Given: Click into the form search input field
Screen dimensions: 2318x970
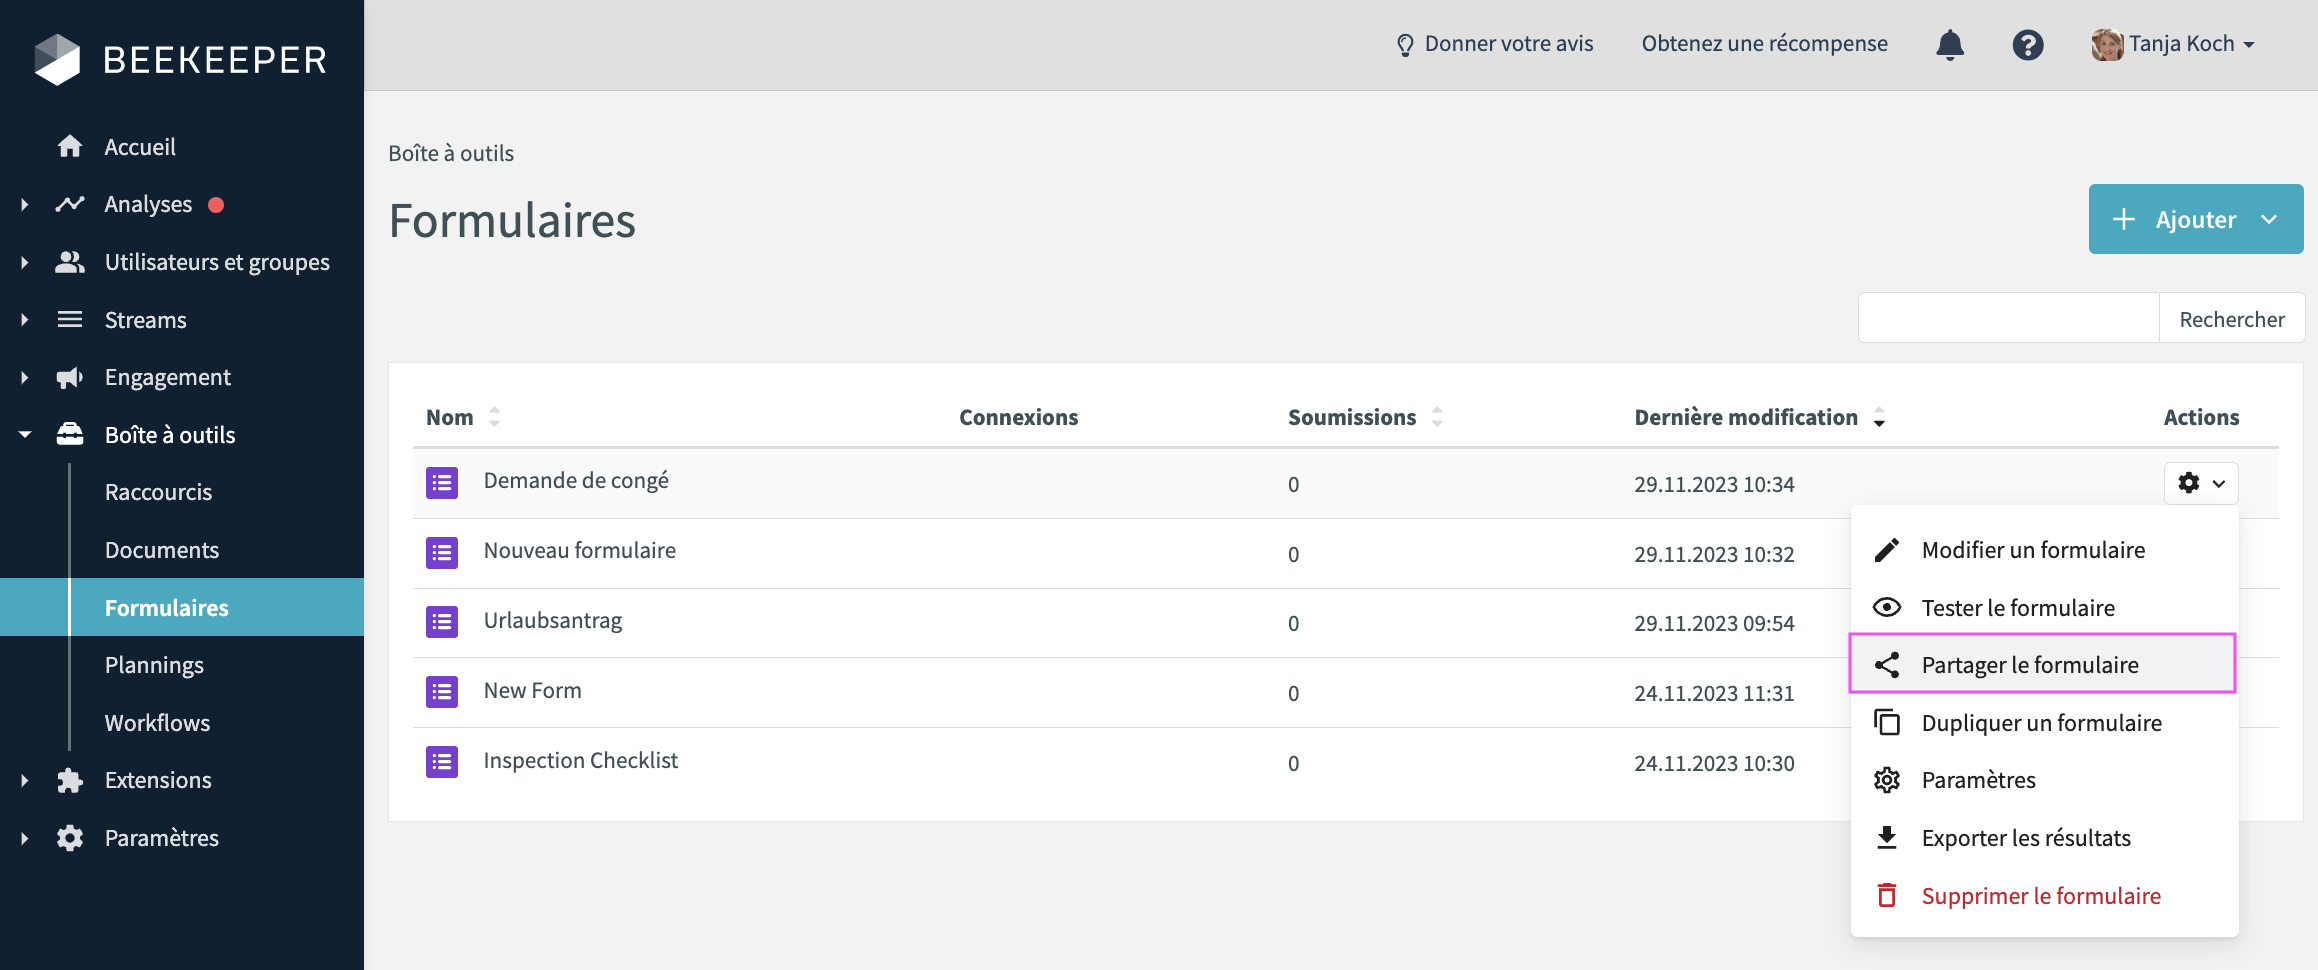Looking at the screenshot, I should click(x=2008, y=319).
